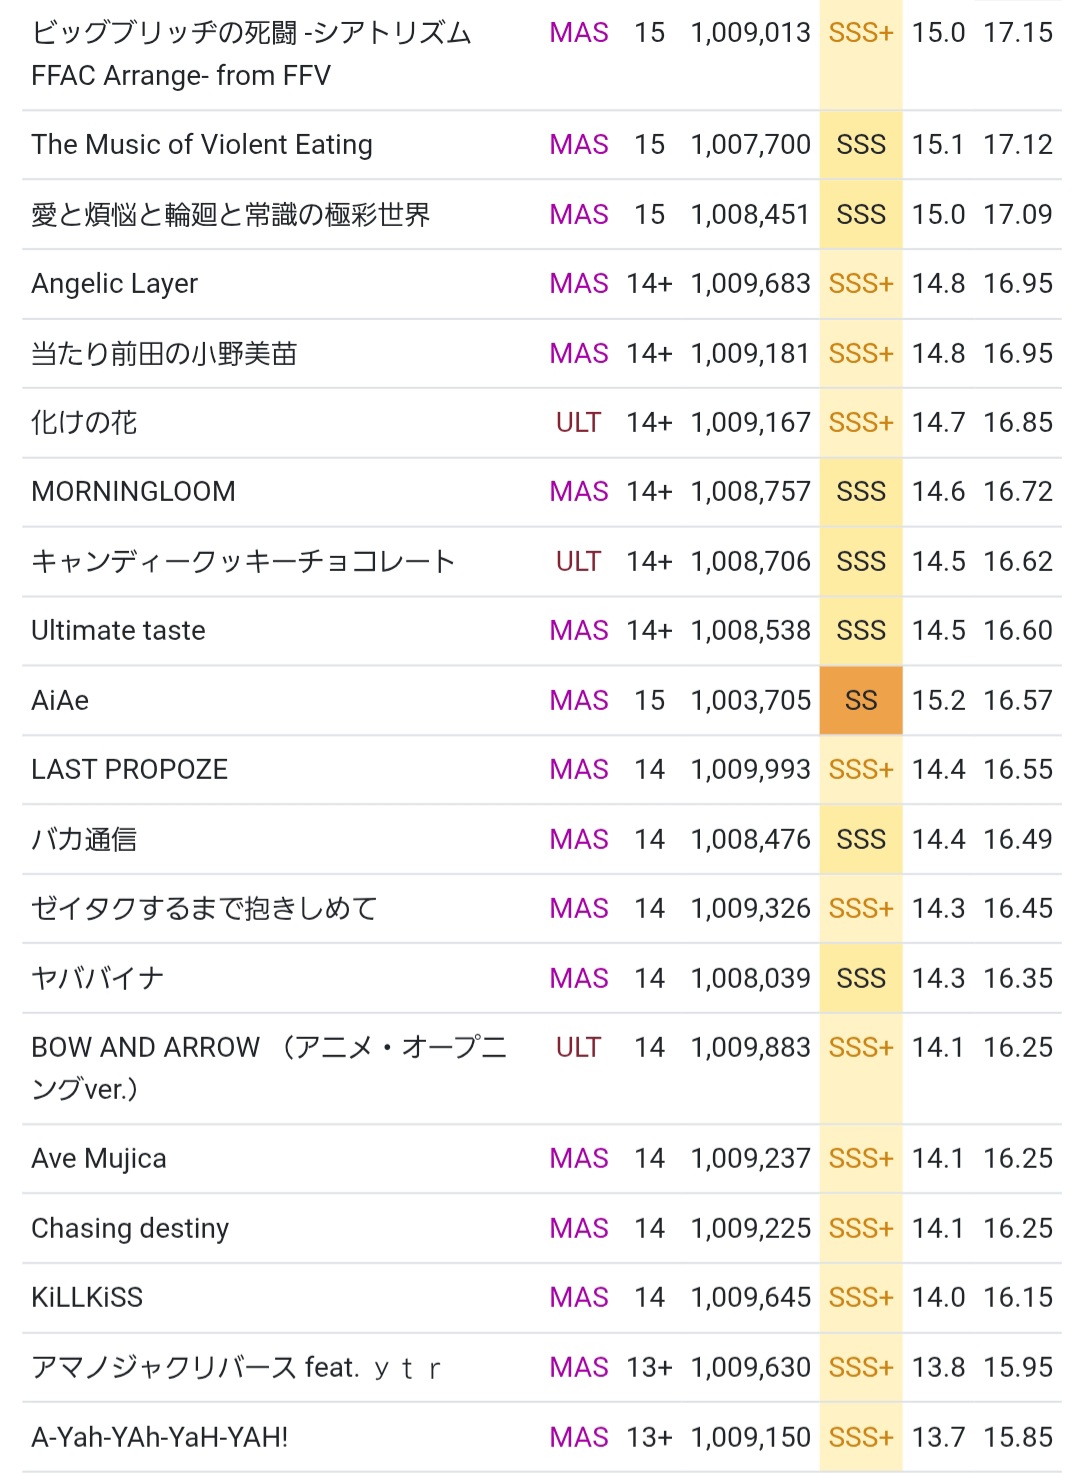Click the 'AiAe' song title
The width and height of the screenshot is (1080, 1476).
point(60,700)
